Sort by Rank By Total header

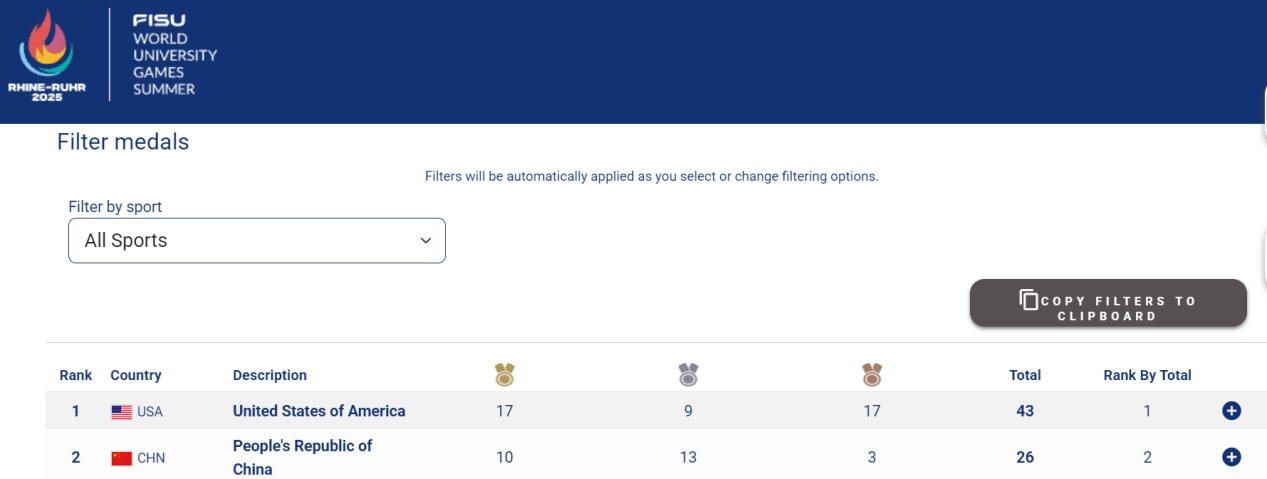click(1147, 375)
